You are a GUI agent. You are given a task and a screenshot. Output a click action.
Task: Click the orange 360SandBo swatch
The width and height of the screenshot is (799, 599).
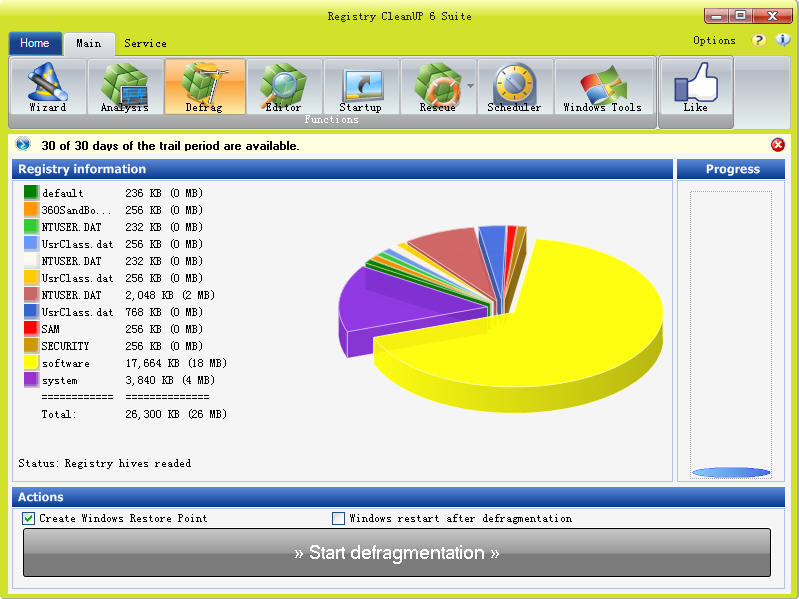[x=31, y=209]
